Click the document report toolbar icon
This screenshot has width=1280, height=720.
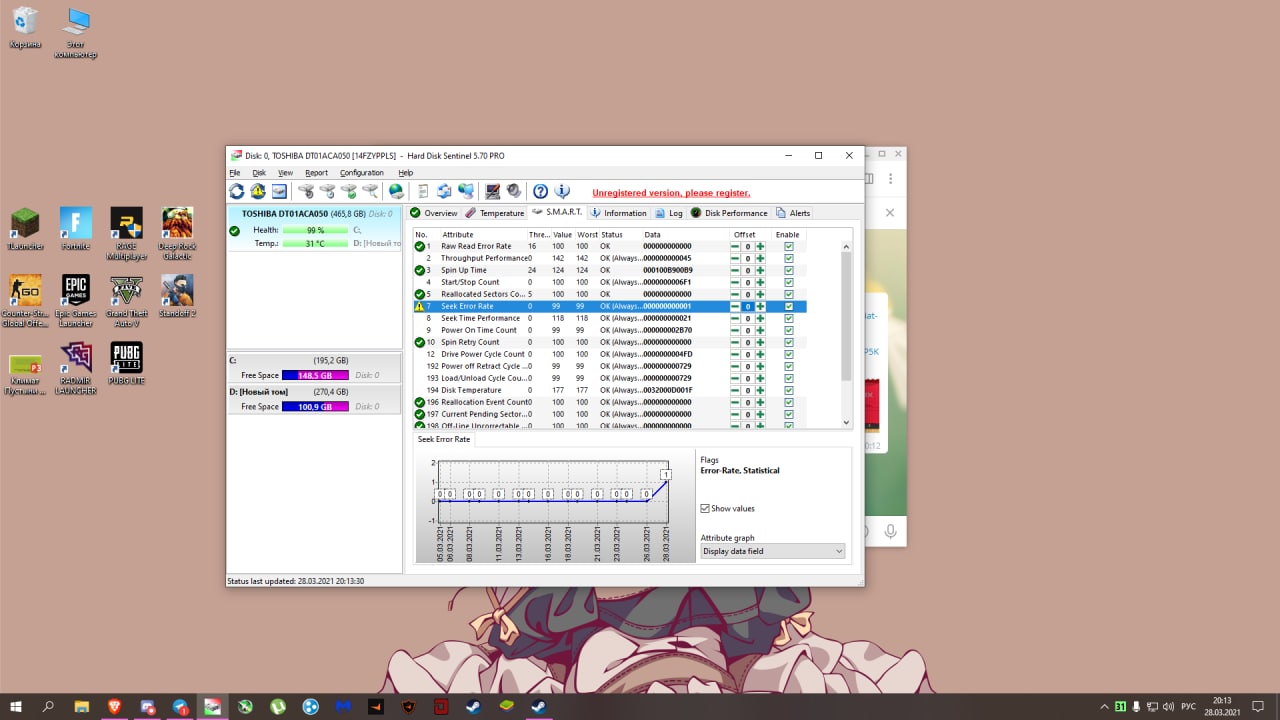tap(423, 191)
